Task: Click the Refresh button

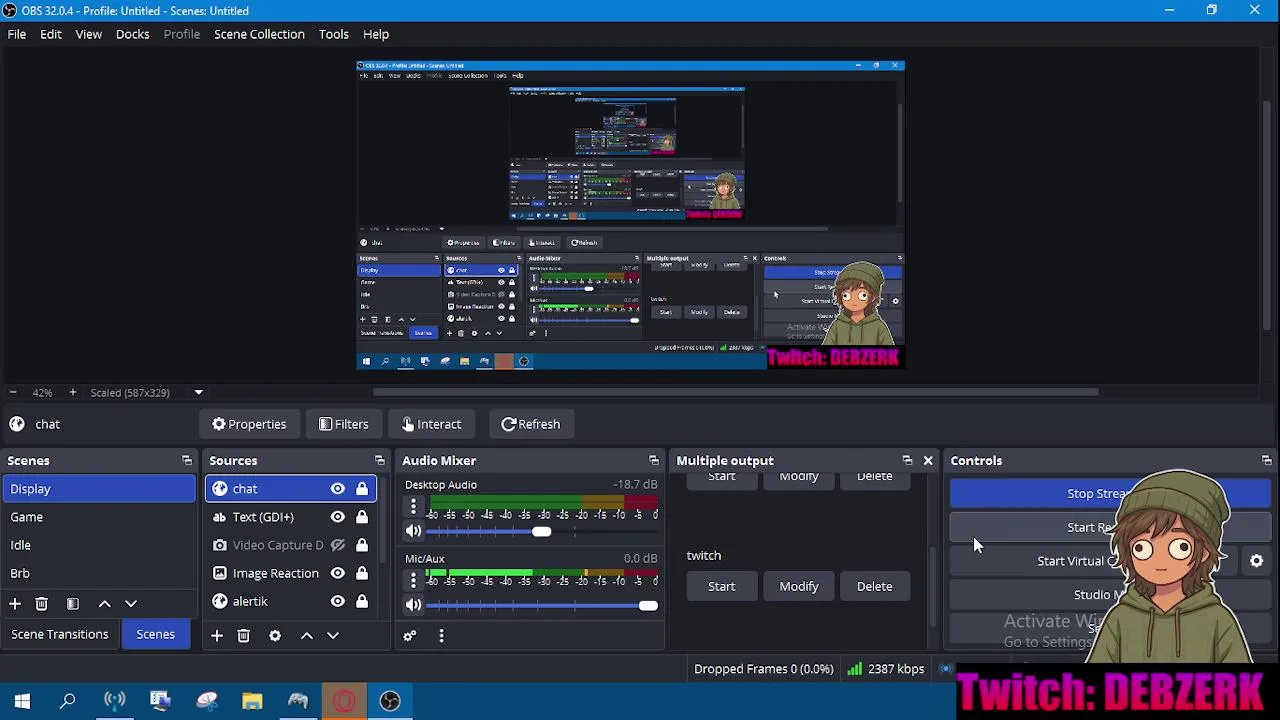Action: click(x=531, y=424)
